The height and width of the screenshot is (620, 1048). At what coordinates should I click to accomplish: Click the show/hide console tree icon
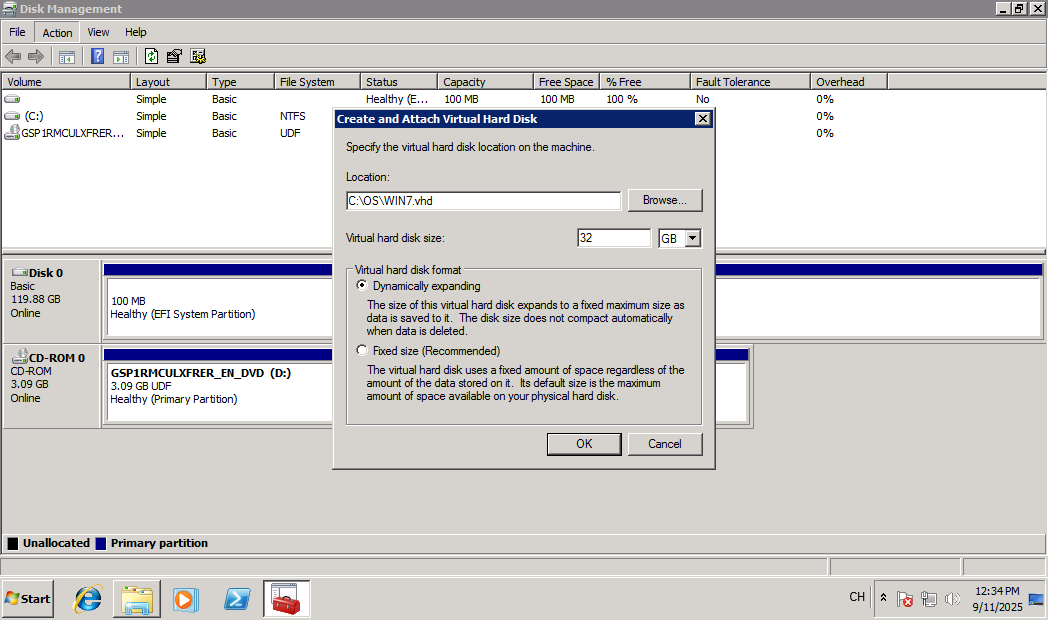coord(67,56)
